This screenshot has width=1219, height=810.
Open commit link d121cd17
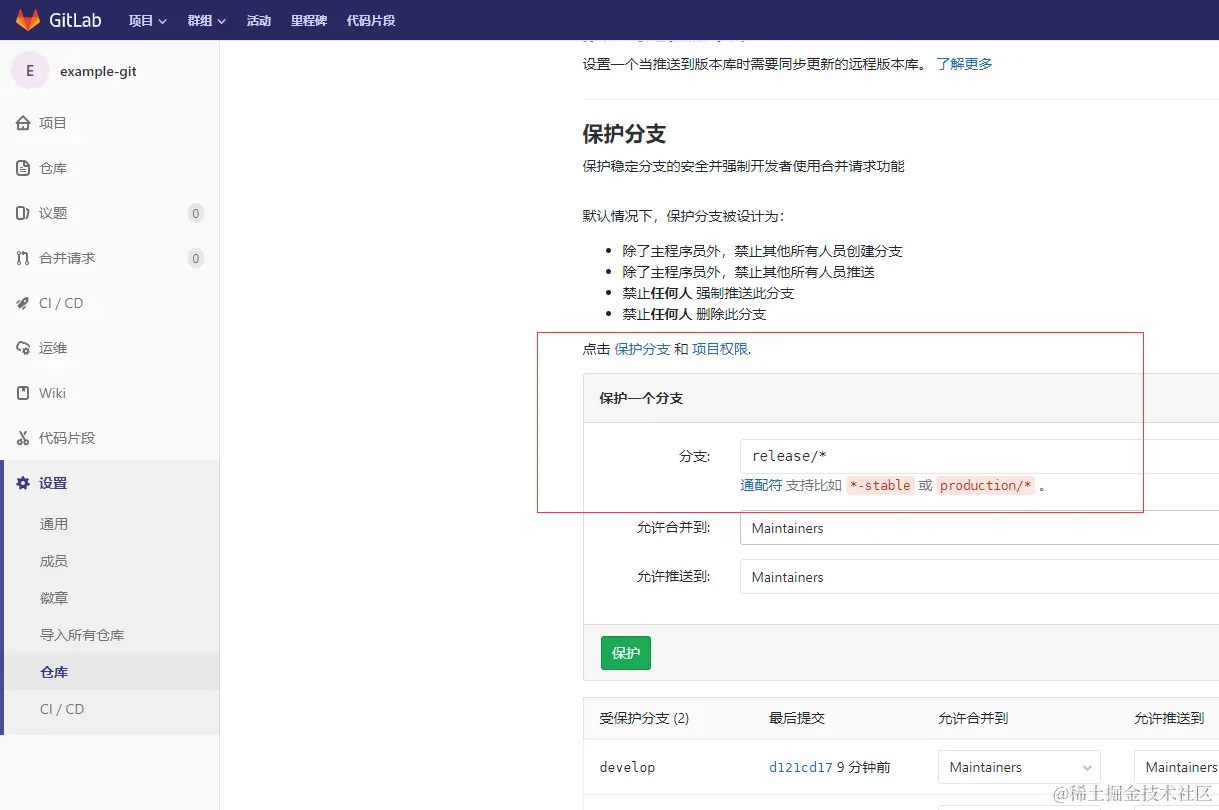[x=801, y=767]
